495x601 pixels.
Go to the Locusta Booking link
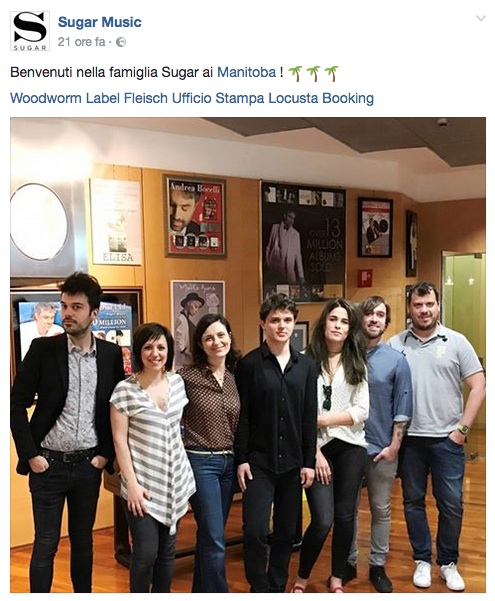[x=321, y=98]
